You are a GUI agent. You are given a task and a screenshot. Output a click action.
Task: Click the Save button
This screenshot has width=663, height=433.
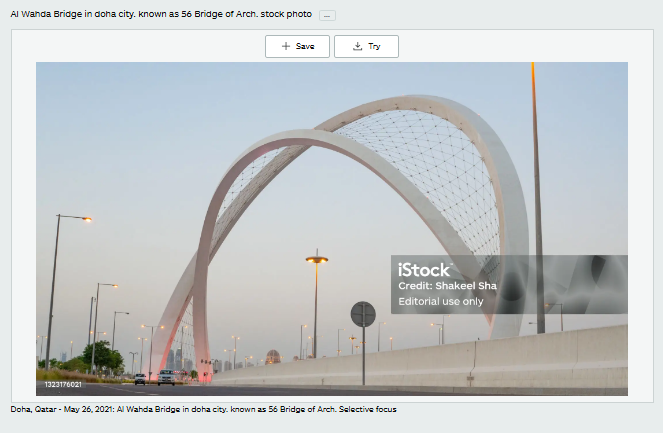[x=297, y=47]
